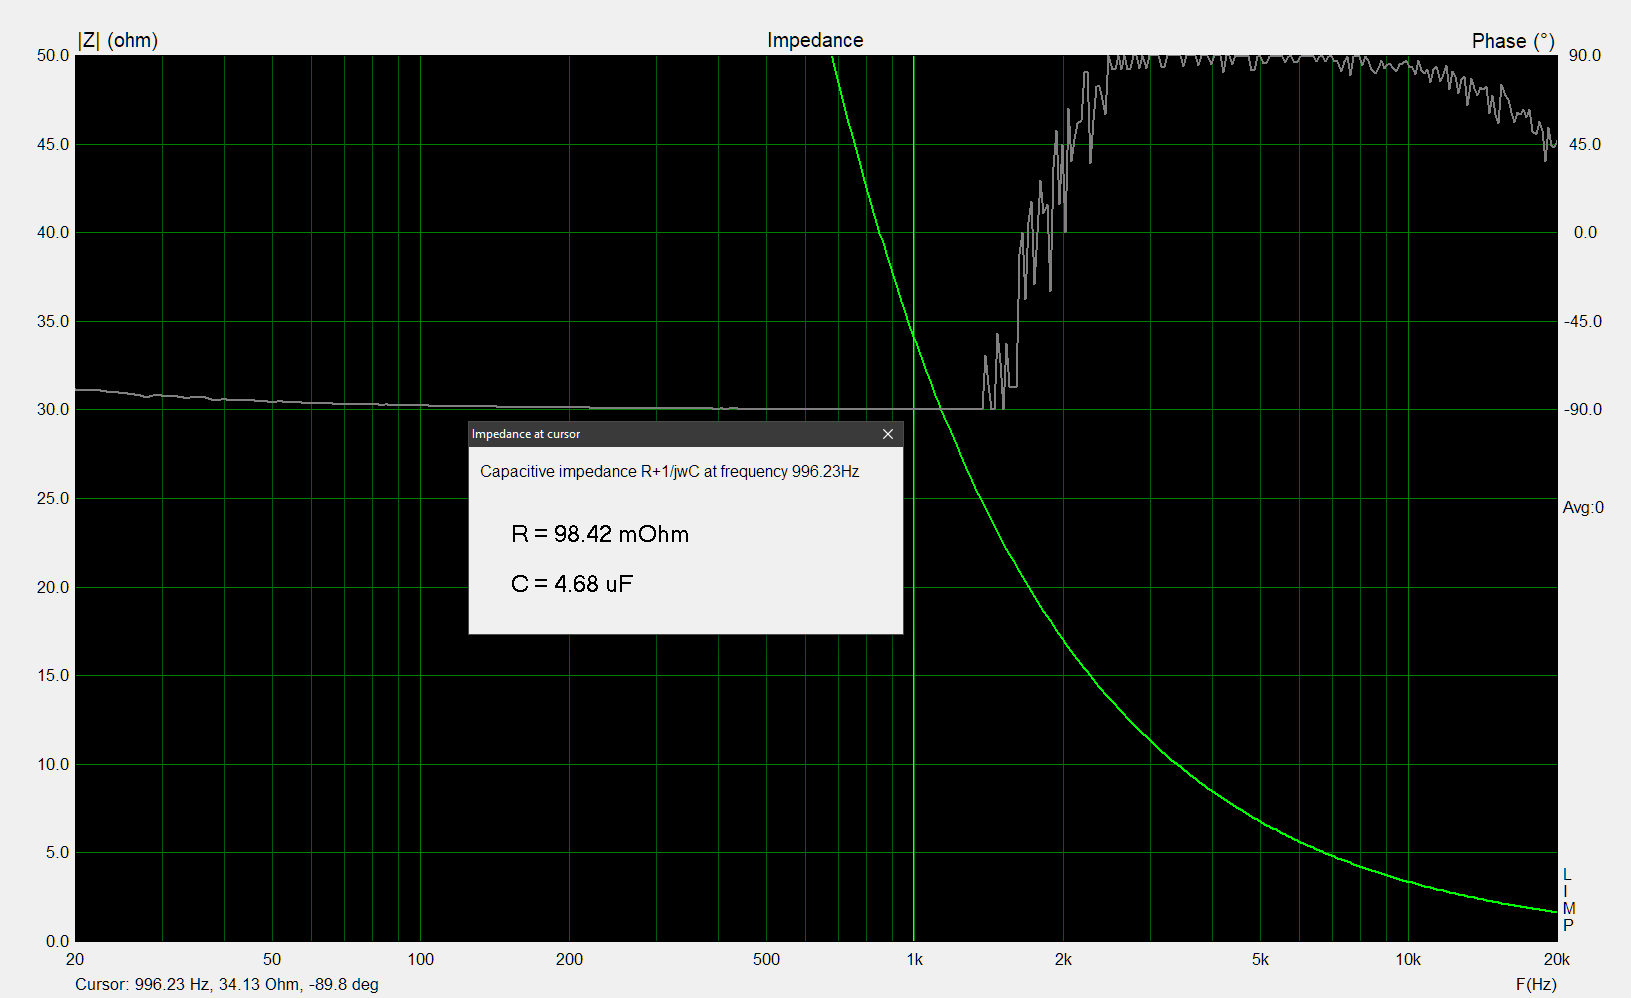Click the Cursor readout status text
This screenshot has height=998, width=1631.
pos(227,984)
